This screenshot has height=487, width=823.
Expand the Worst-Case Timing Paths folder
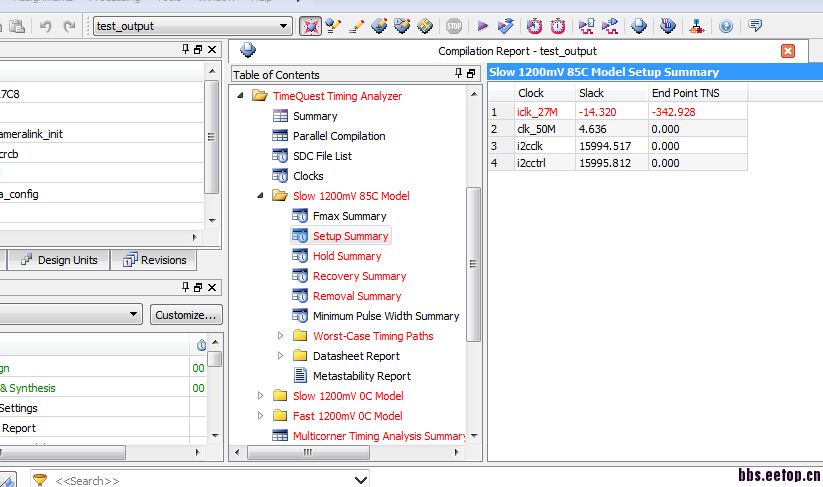tap(281, 336)
